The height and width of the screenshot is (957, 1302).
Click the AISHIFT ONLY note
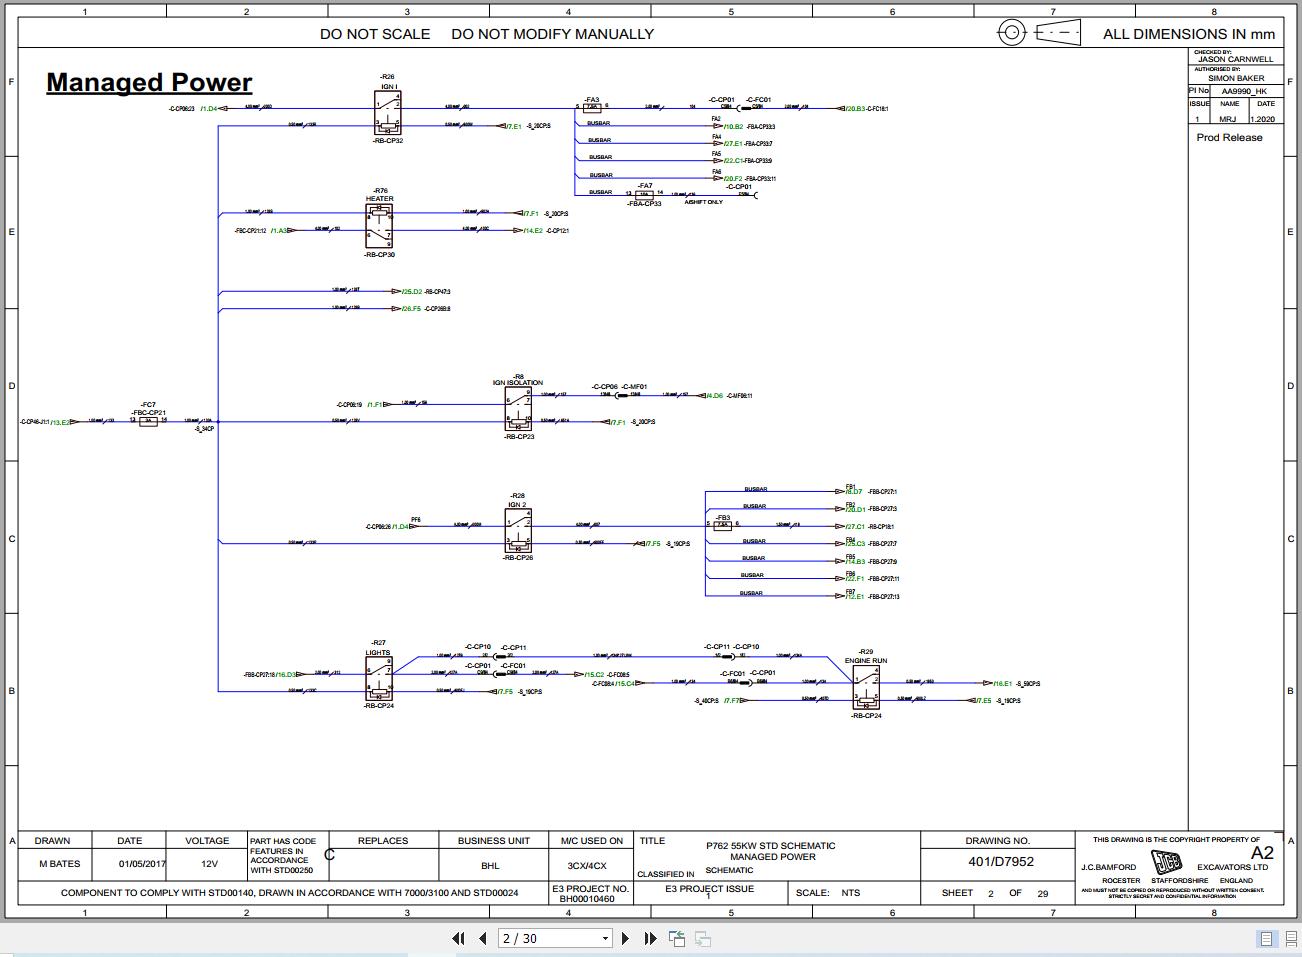(703, 202)
